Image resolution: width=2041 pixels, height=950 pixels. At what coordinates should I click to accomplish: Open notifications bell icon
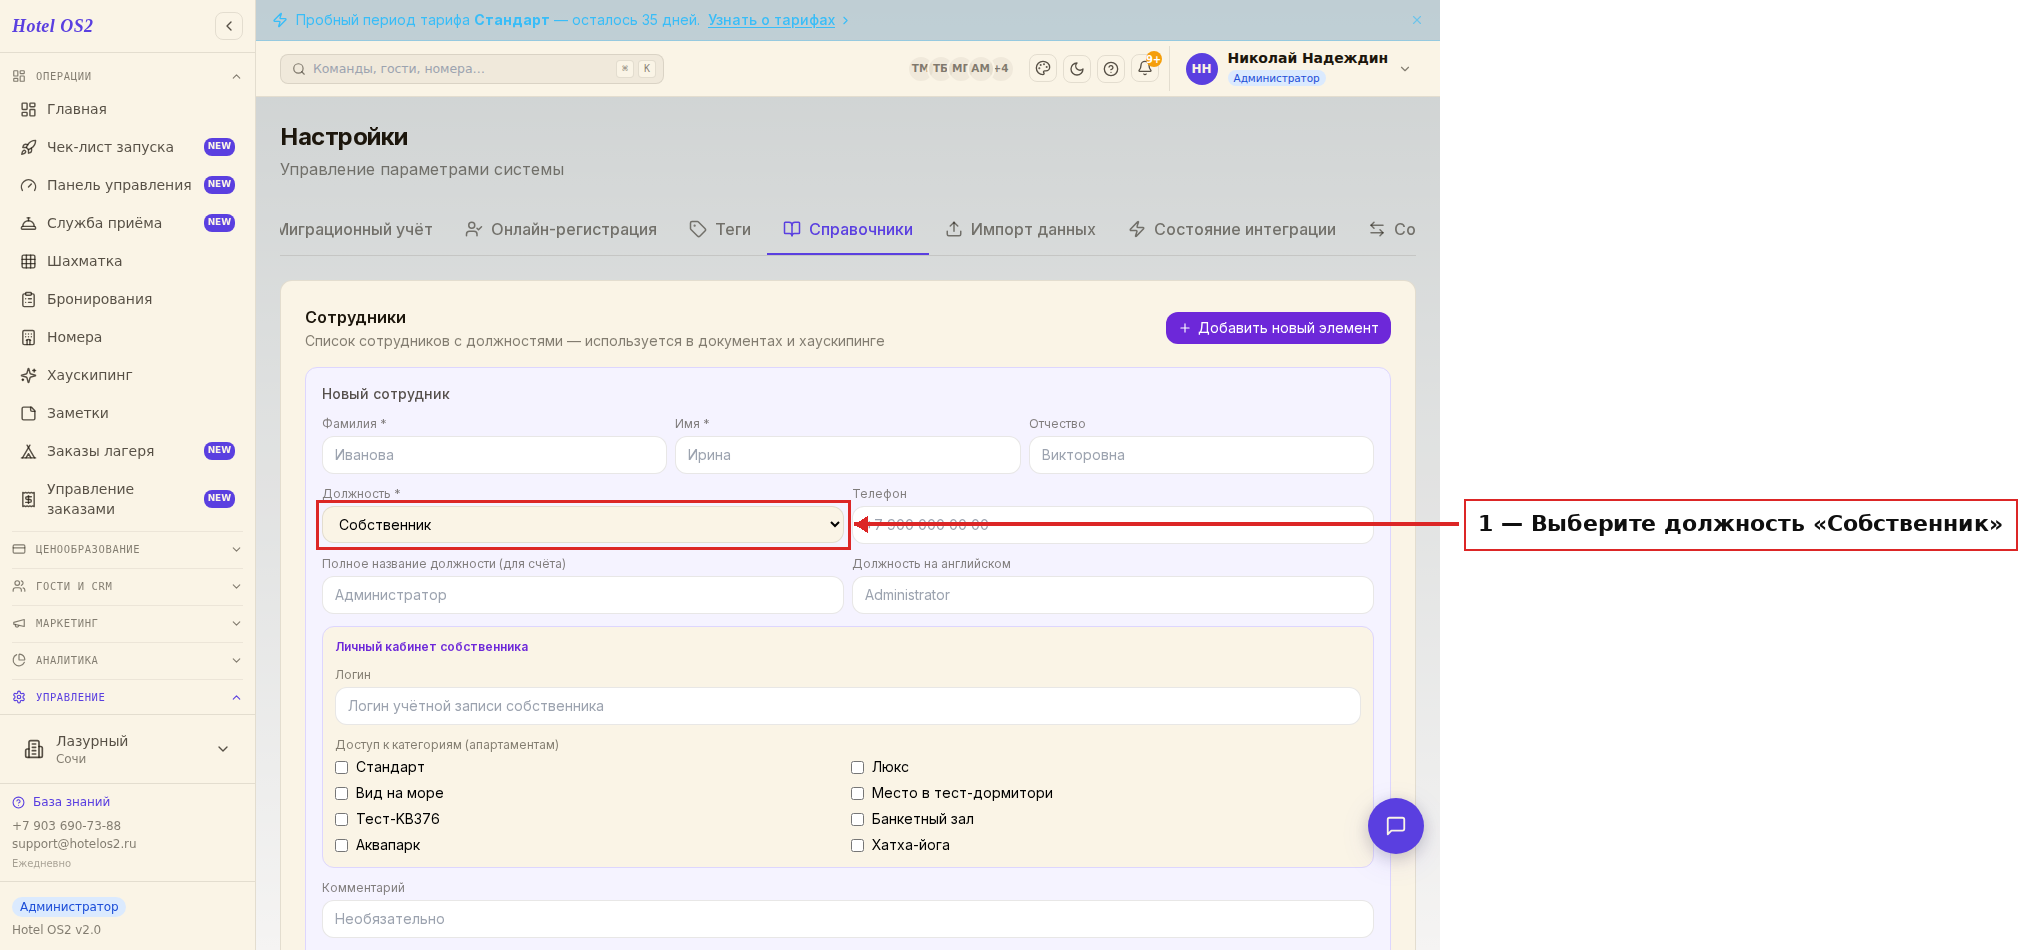(x=1145, y=68)
